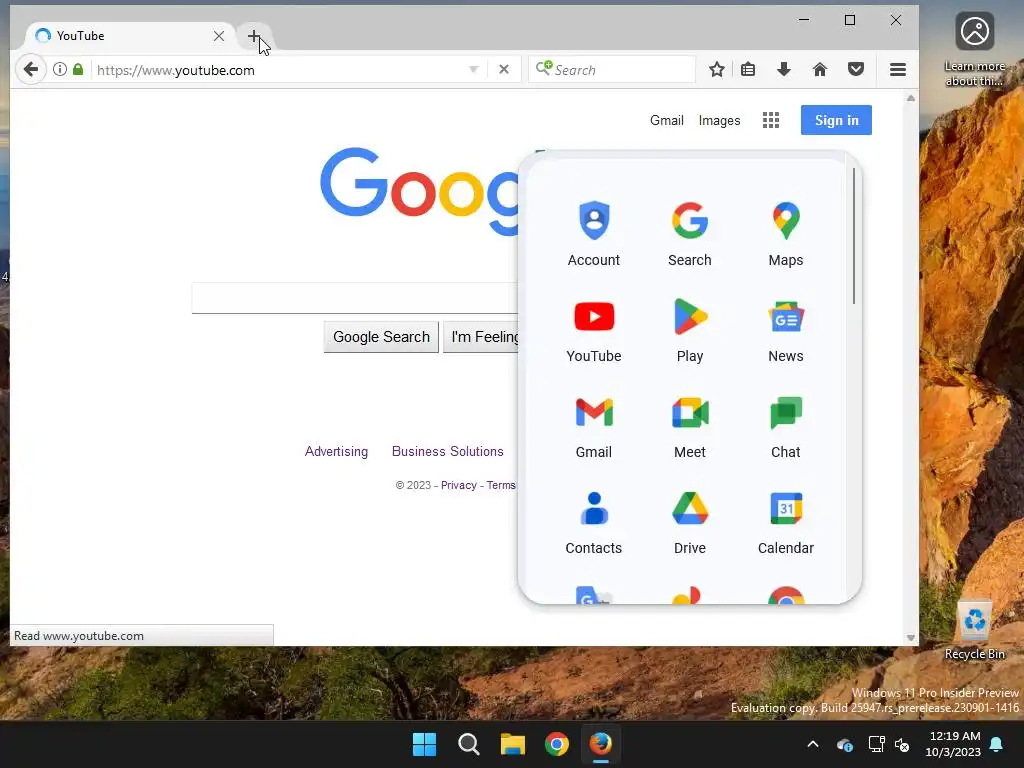1024x768 pixels.
Task: Click the page scrollbar up arrow
Action: pos(910,98)
